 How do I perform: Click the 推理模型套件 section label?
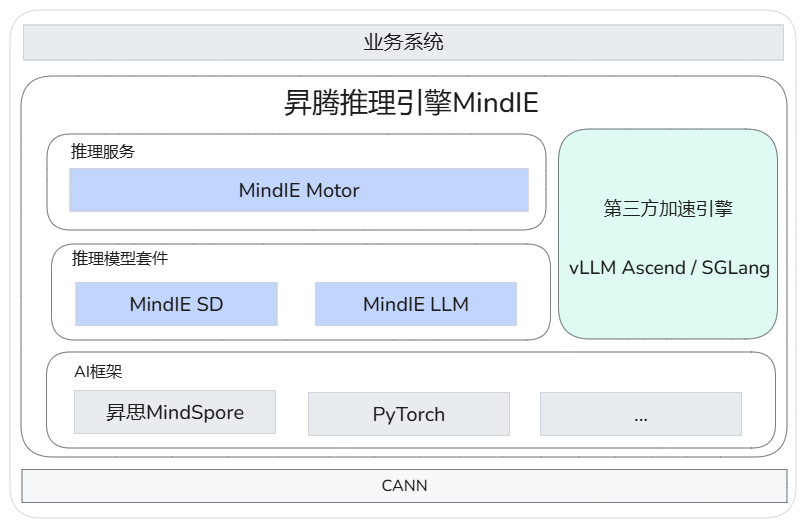coord(120,258)
